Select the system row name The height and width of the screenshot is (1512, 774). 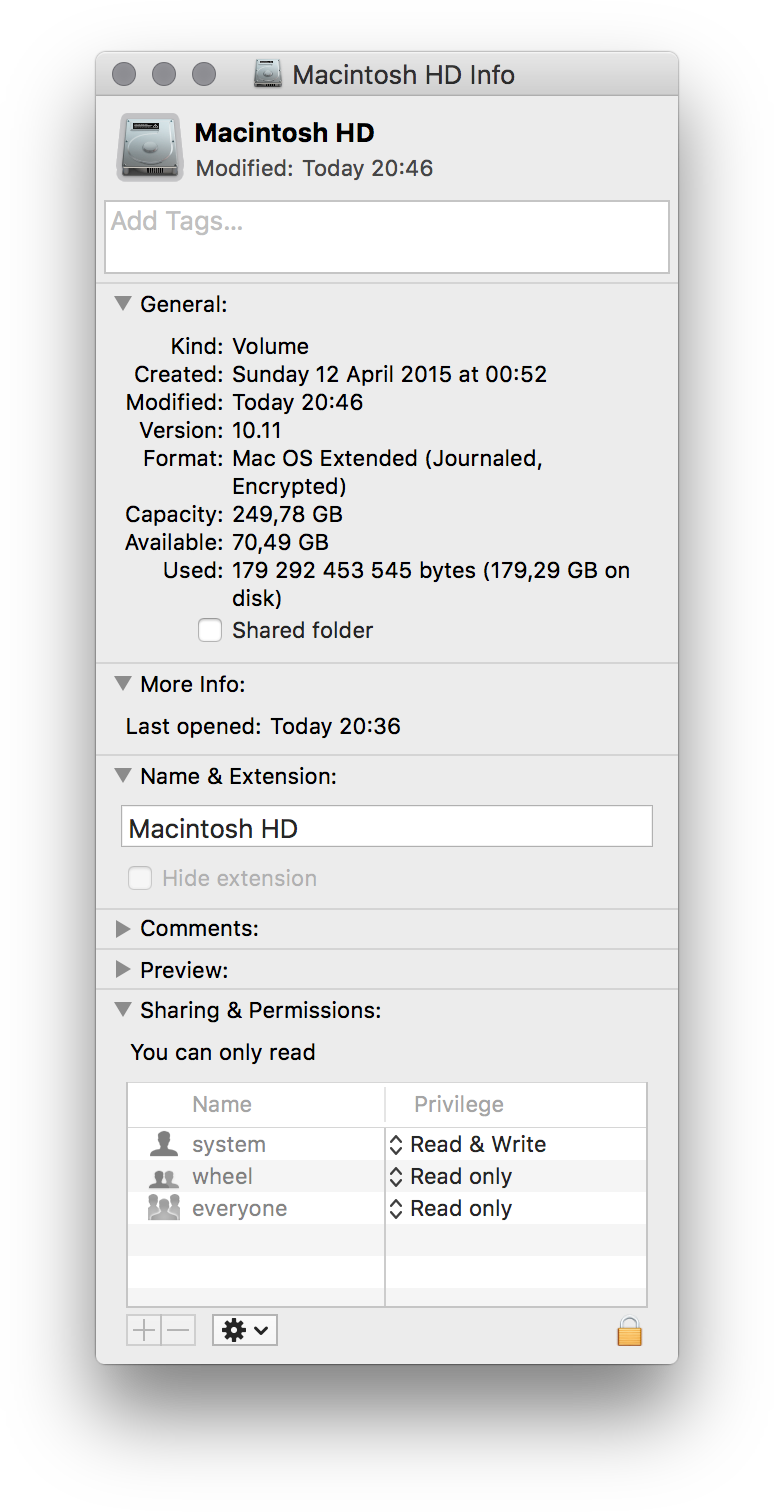pyautogui.click(x=229, y=1144)
